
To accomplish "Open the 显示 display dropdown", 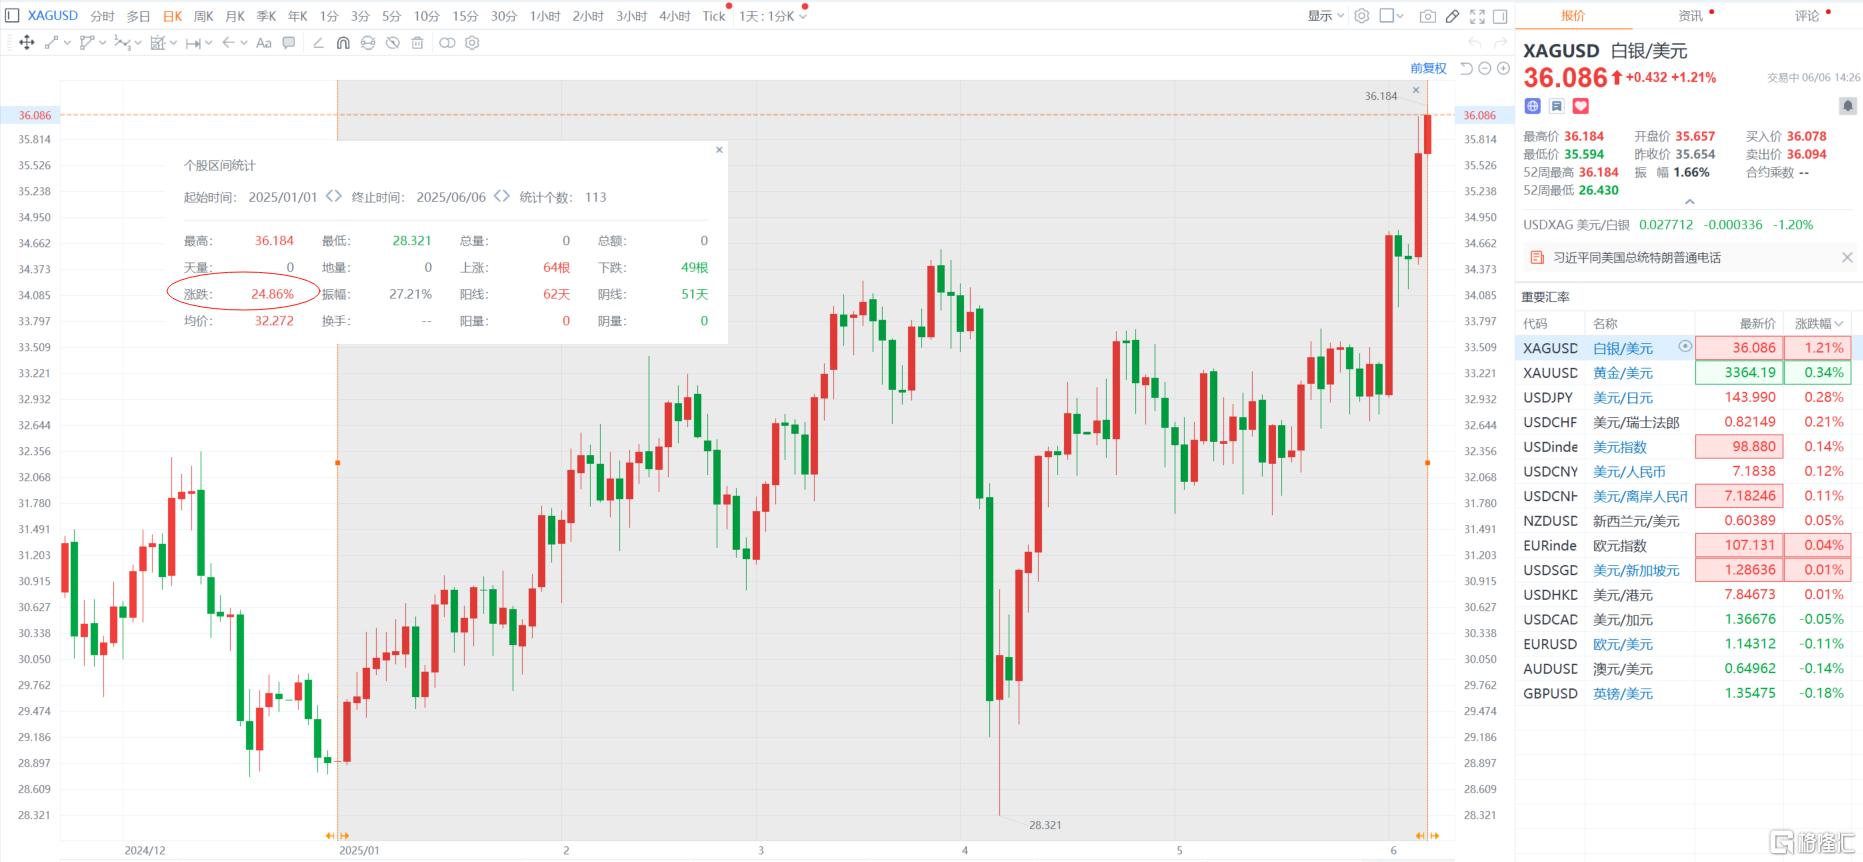I will click(1325, 16).
